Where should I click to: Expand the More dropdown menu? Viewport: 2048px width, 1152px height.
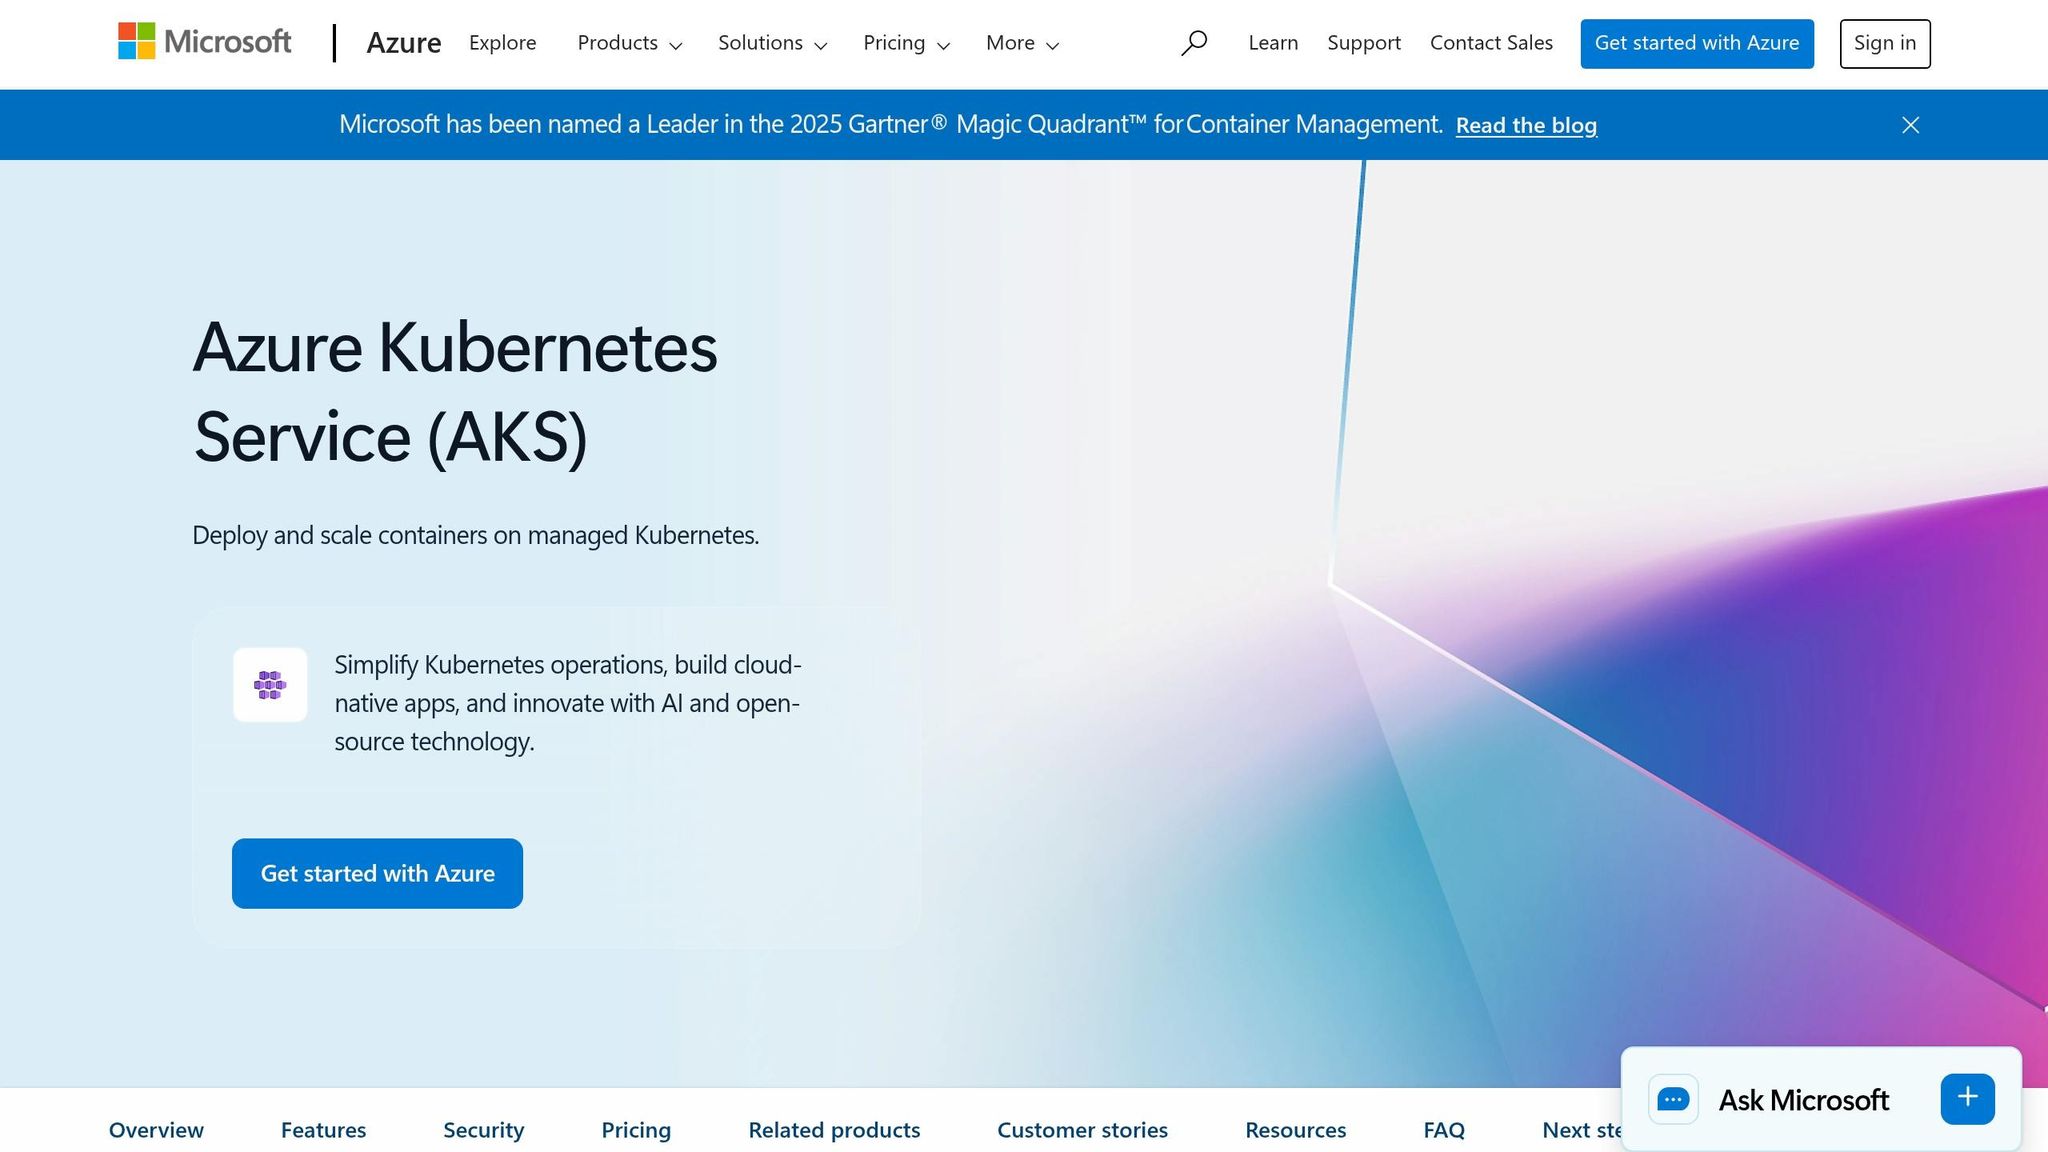tap(1022, 43)
